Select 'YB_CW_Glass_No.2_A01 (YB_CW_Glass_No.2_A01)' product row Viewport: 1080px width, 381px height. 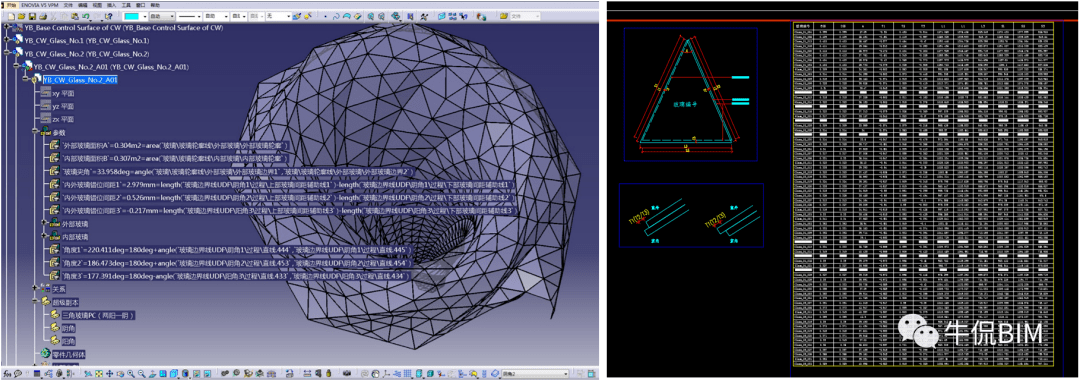click(x=112, y=67)
